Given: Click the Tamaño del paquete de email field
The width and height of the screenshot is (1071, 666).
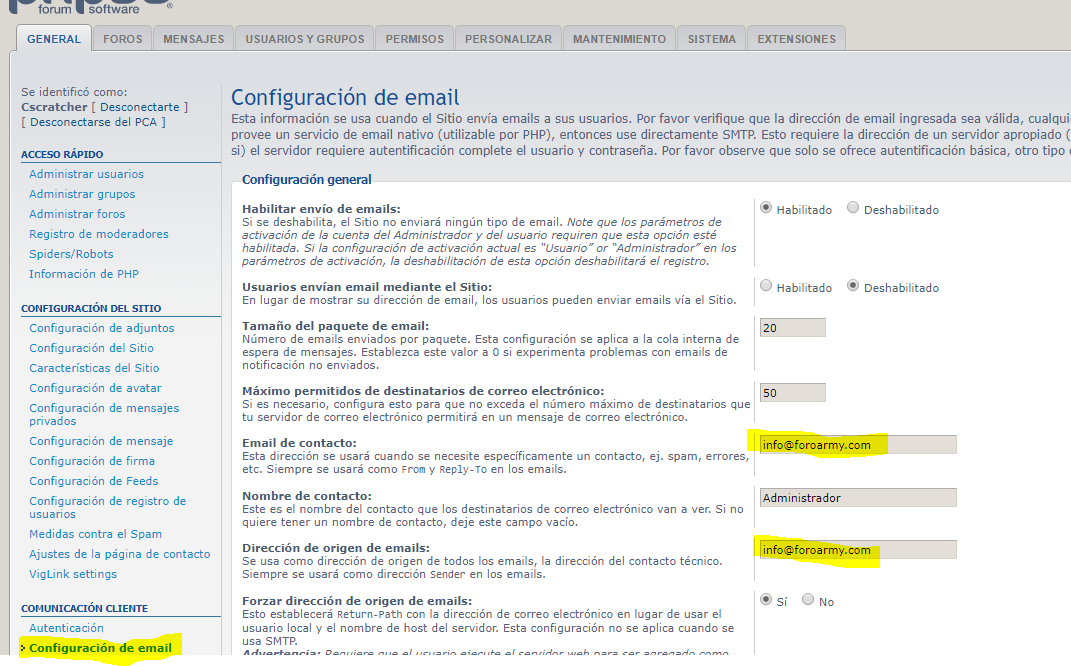Looking at the screenshot, I should tap(792, 327).
